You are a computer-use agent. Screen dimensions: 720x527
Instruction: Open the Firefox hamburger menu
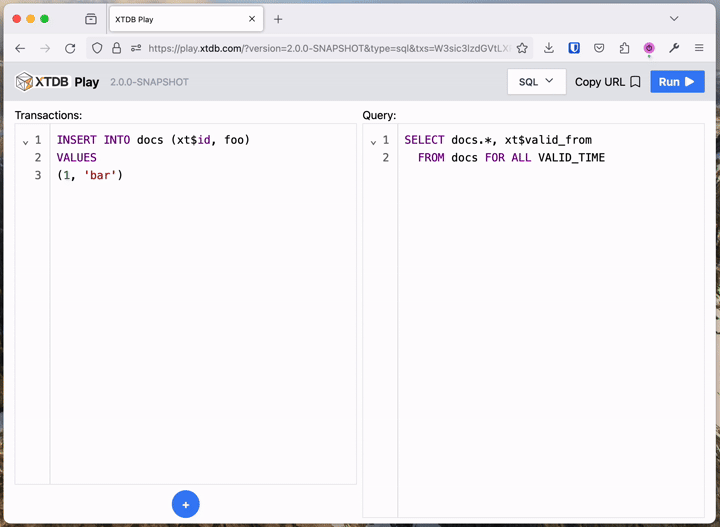[x=699, y=48]
